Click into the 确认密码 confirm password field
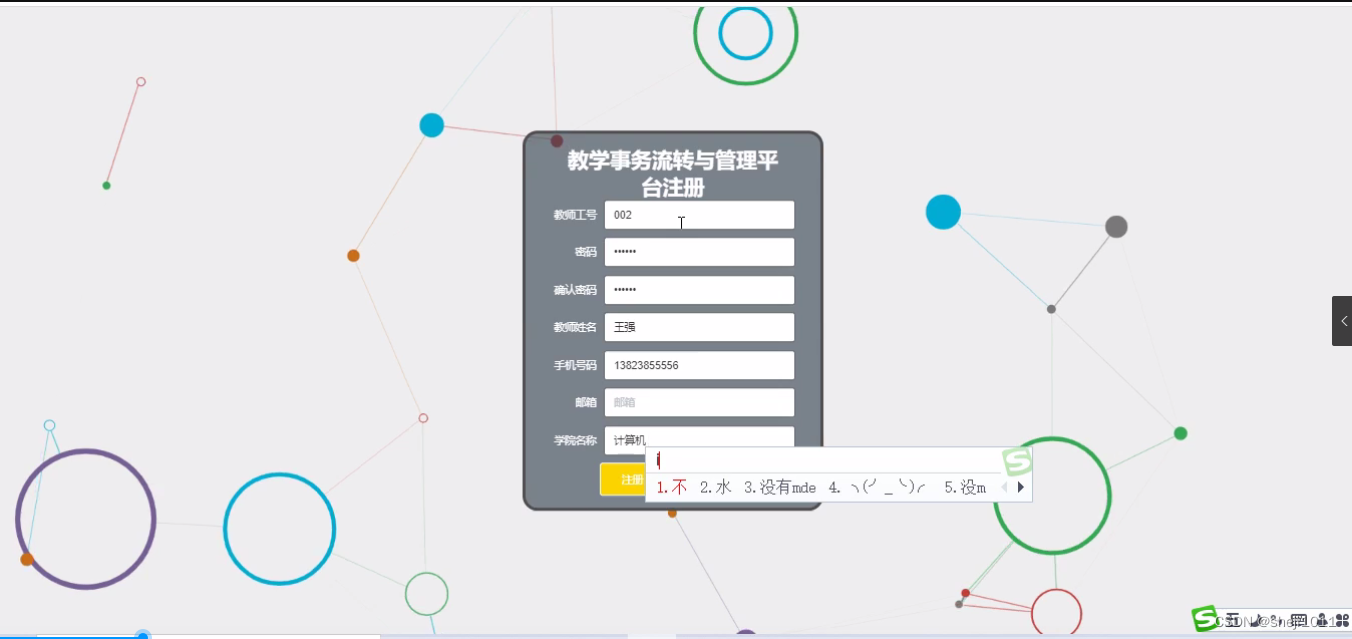This screenshot has height=639, width=1352. (x=699, y=290)
